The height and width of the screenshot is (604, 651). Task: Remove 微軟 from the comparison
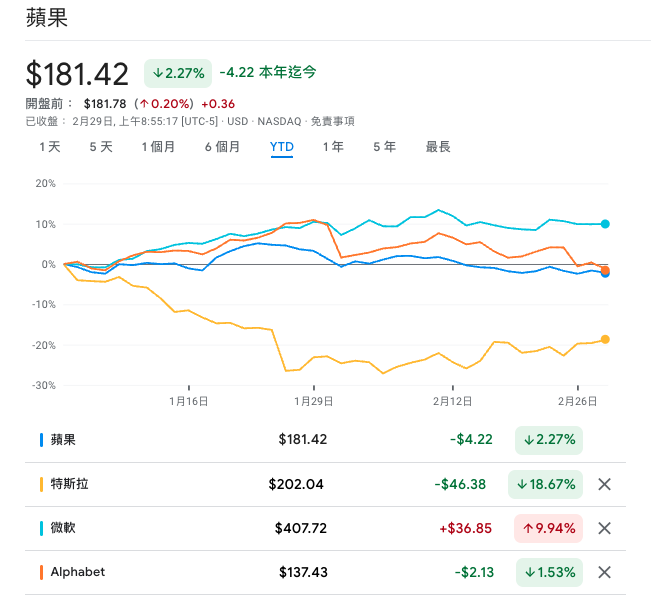(x=604, y=528)
